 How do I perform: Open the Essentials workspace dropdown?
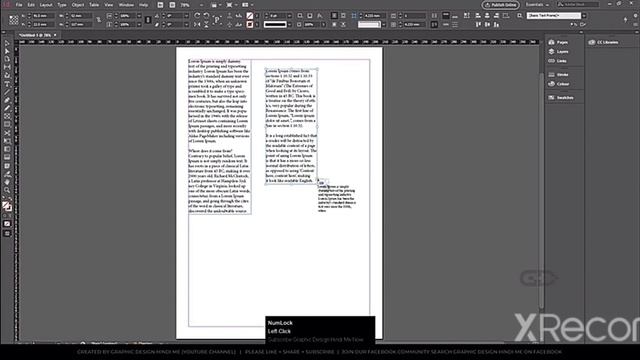point(537,5)
